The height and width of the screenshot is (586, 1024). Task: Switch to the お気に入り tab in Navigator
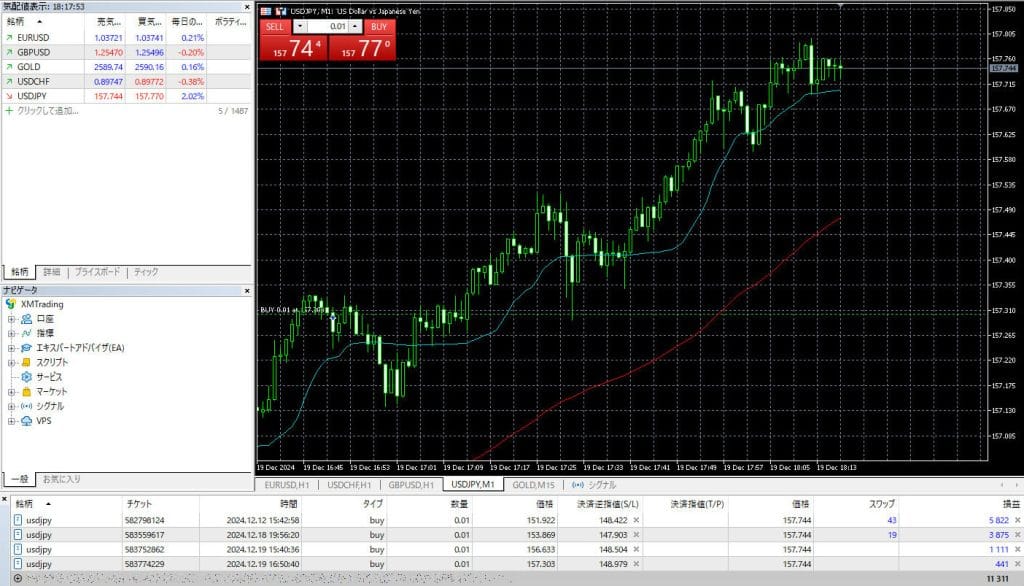tap(61, 479)
